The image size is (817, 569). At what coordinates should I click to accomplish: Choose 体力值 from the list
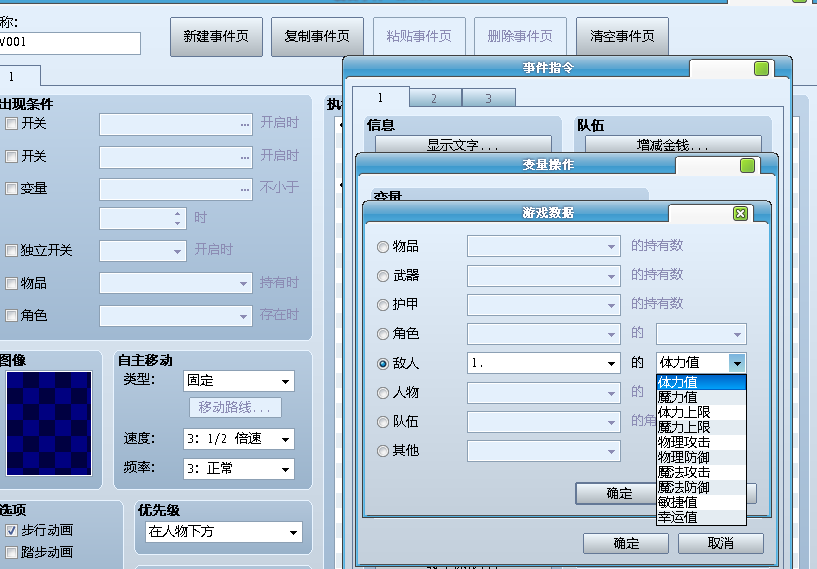pos(701,382)
